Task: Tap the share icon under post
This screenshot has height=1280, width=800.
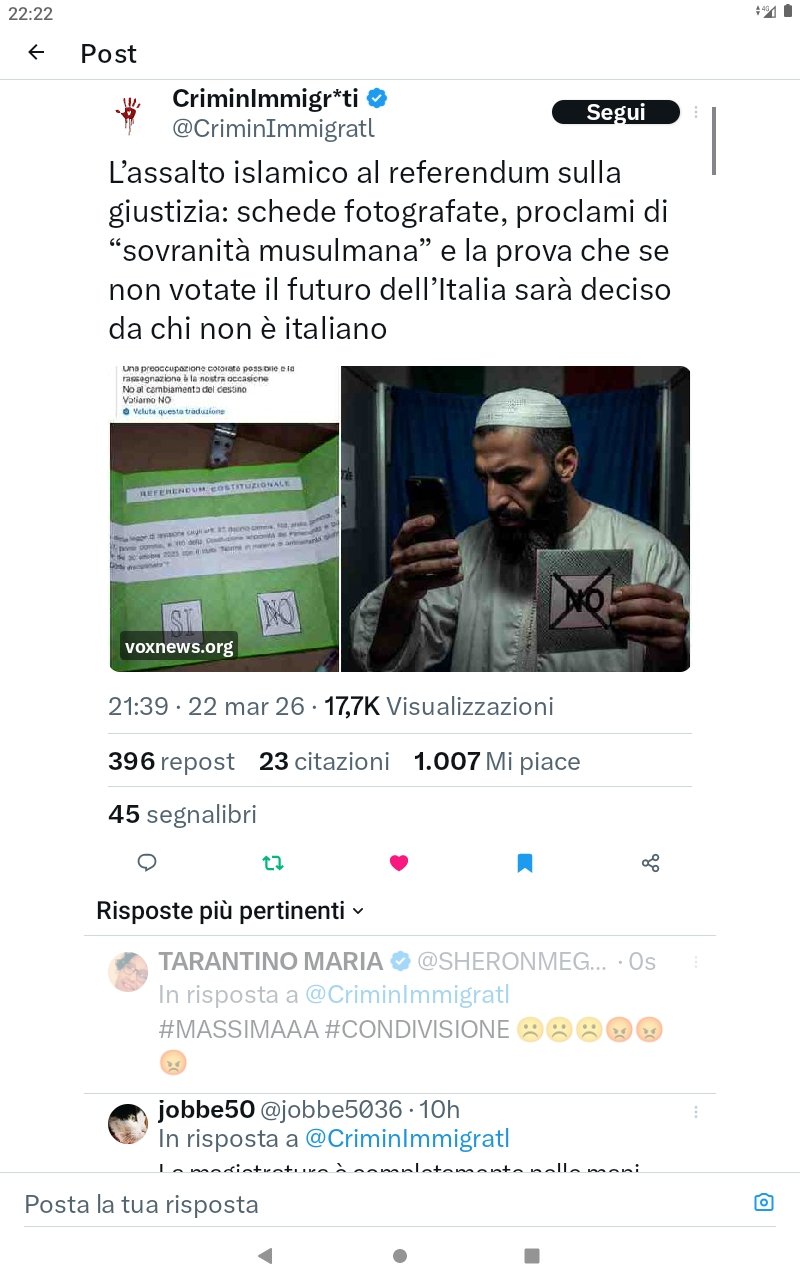Action: point(650,863)
